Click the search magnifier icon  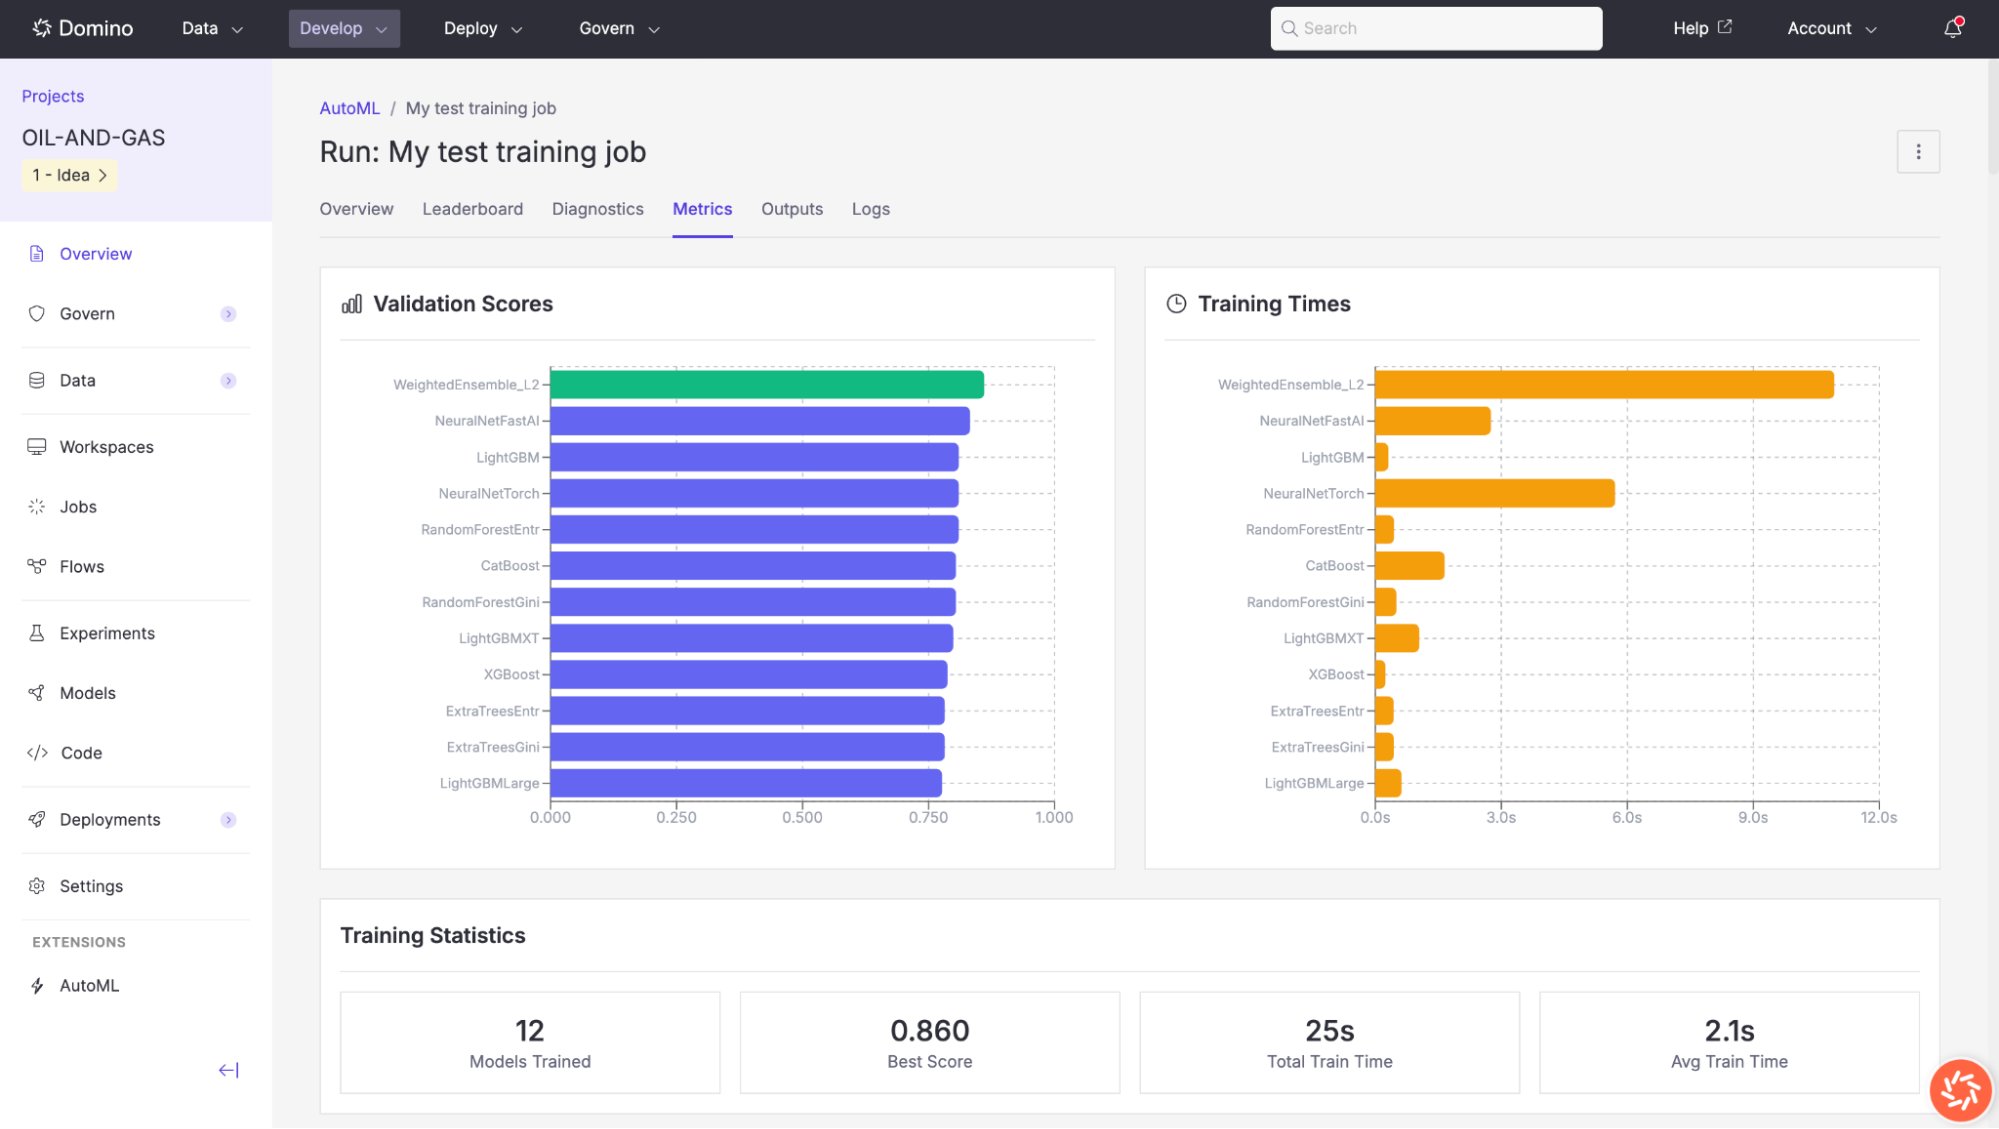[x=1290, y=28]
